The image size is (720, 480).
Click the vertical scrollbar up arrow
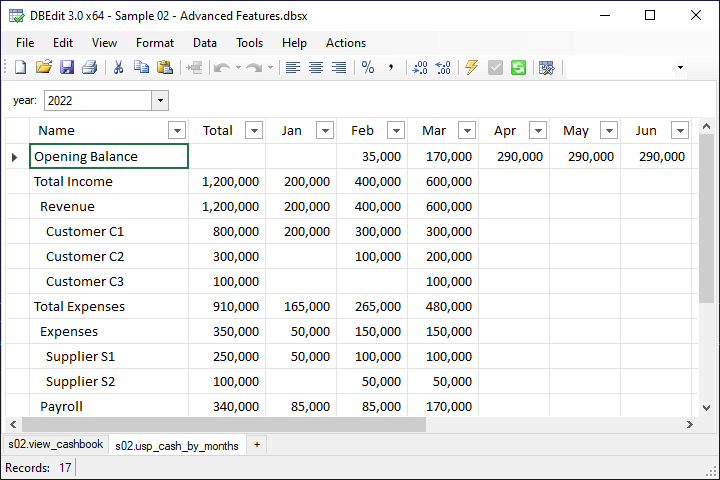pos(707,126)
